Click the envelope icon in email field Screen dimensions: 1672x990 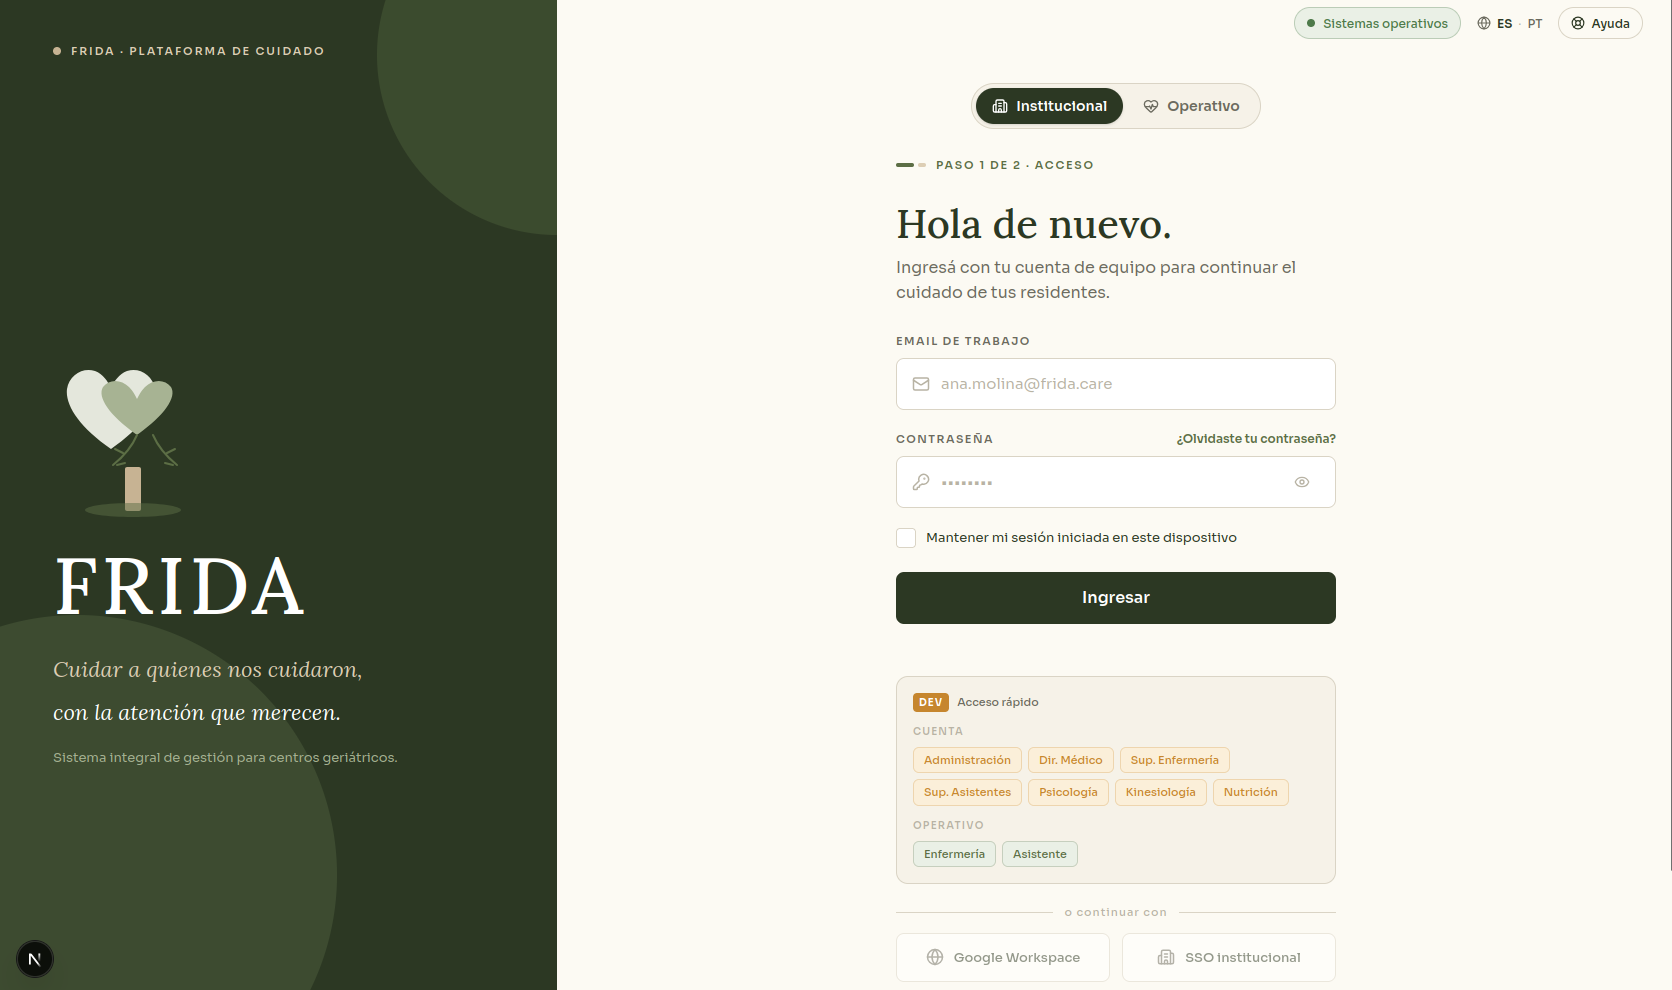click(921, 384)
